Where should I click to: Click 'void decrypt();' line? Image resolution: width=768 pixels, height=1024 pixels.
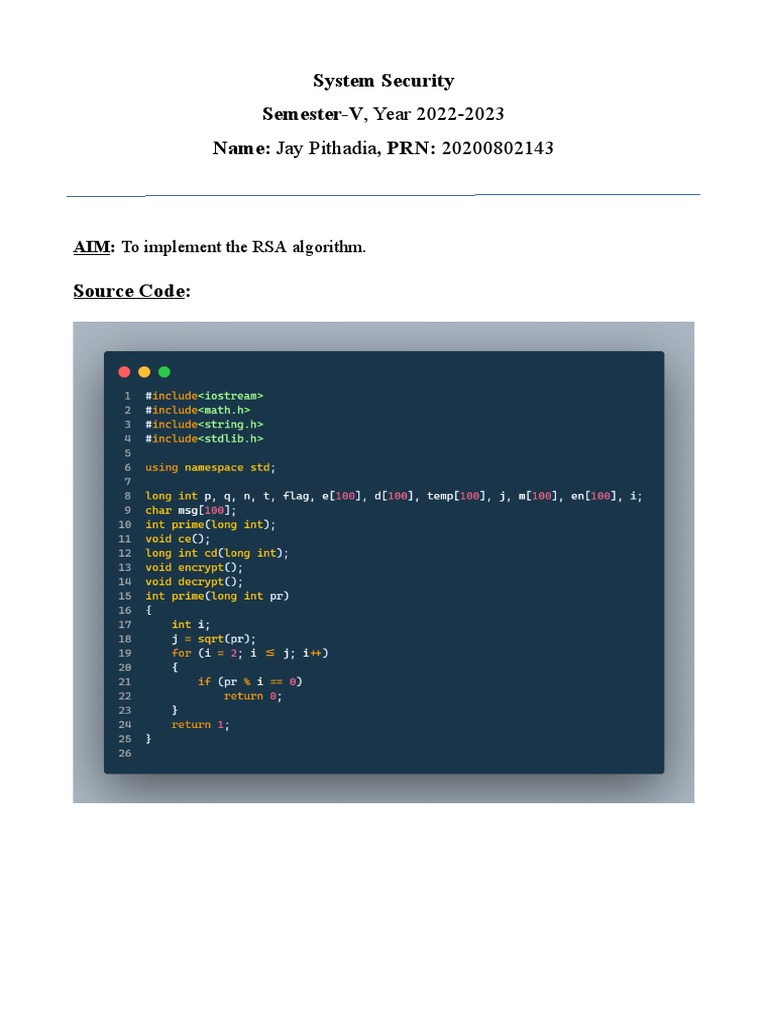click(x=194, y=582)
